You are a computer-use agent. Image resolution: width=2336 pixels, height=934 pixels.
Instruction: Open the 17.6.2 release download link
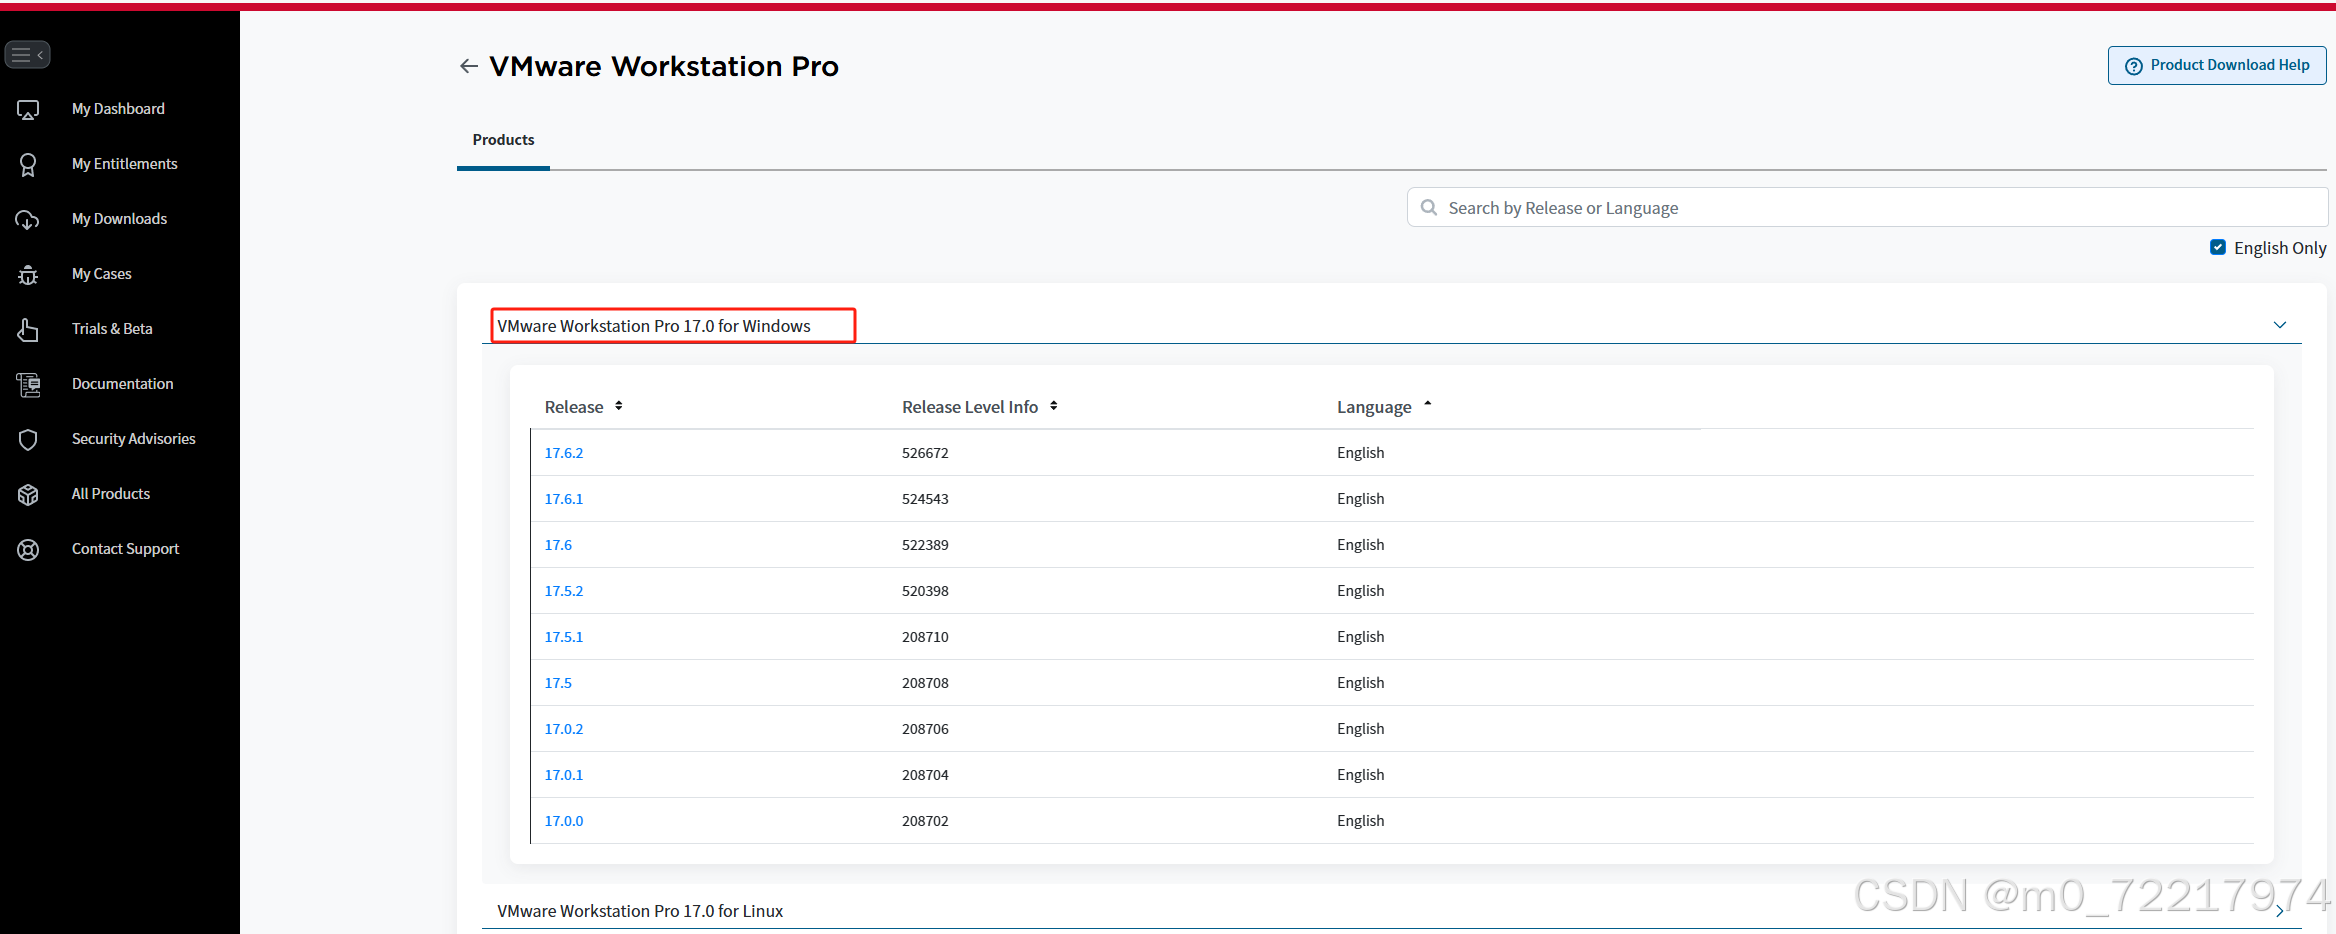tap(564, 452)
